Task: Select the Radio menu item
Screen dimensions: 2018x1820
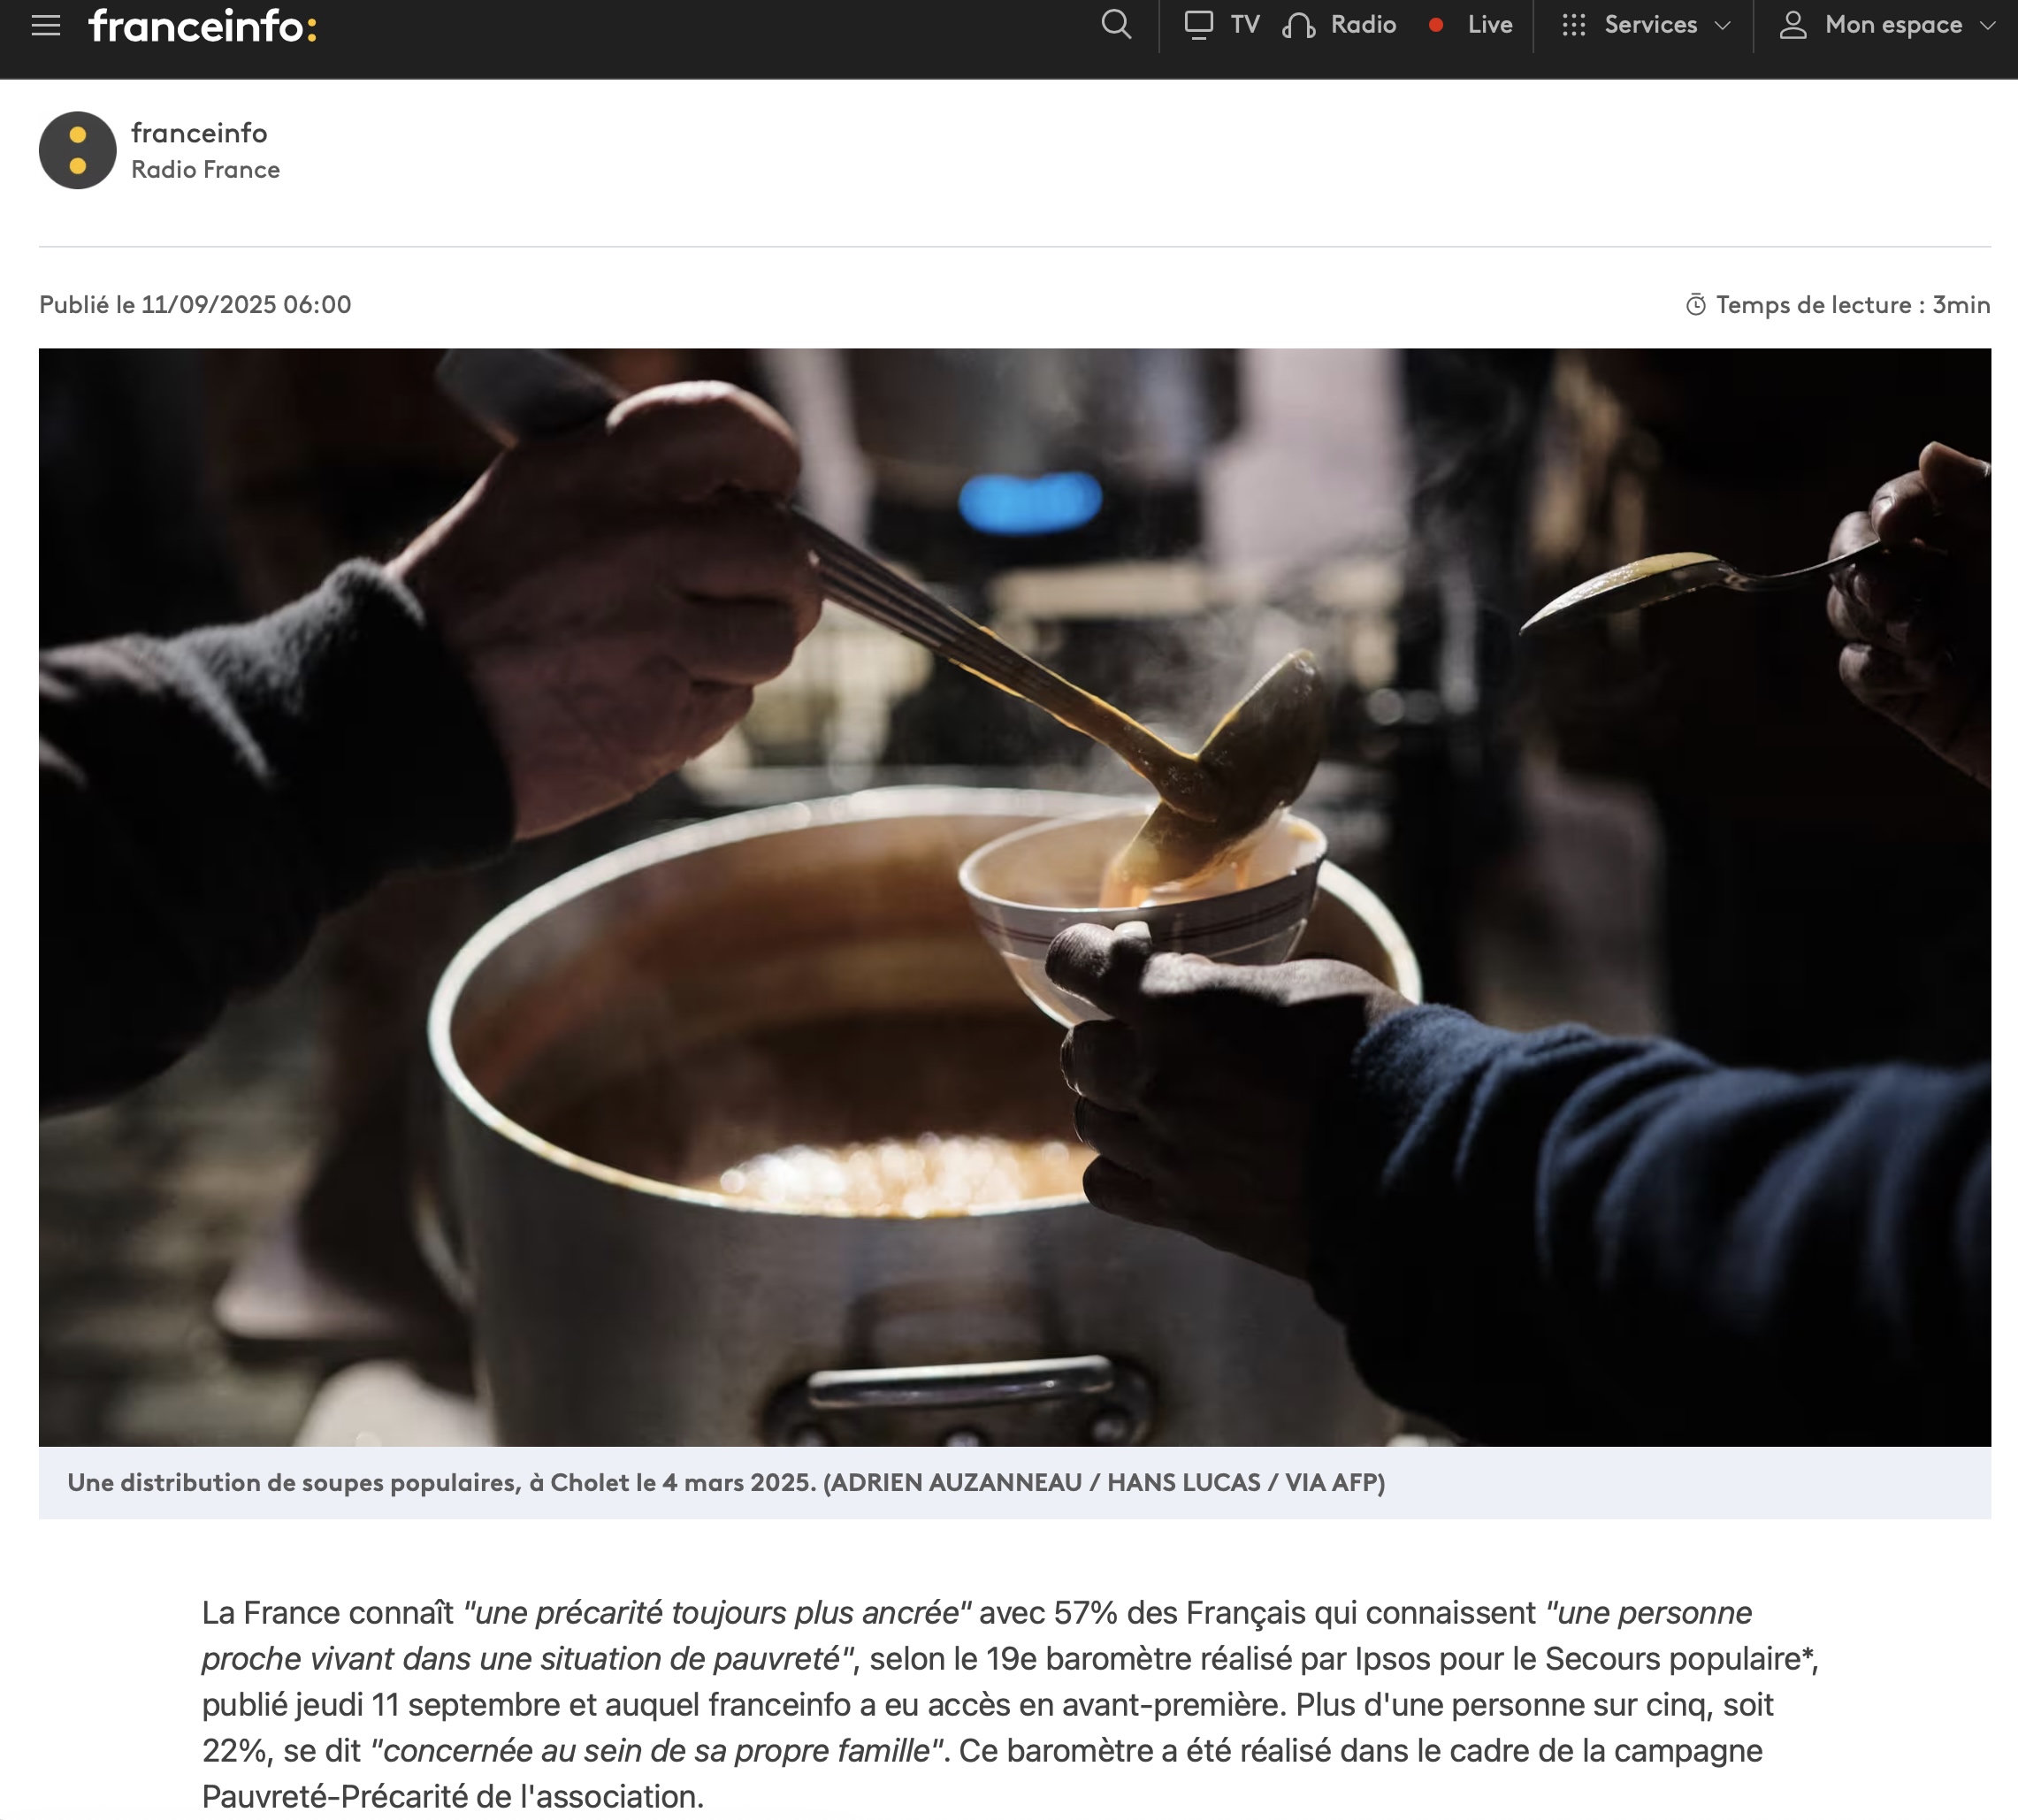Action: [x=1363, y=25]
